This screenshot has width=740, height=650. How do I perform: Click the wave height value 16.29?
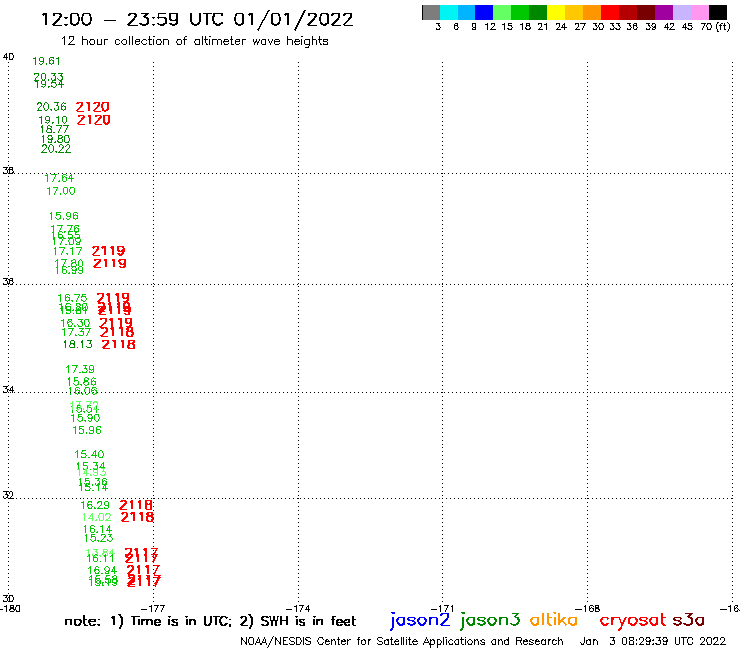tap(95, 505)
